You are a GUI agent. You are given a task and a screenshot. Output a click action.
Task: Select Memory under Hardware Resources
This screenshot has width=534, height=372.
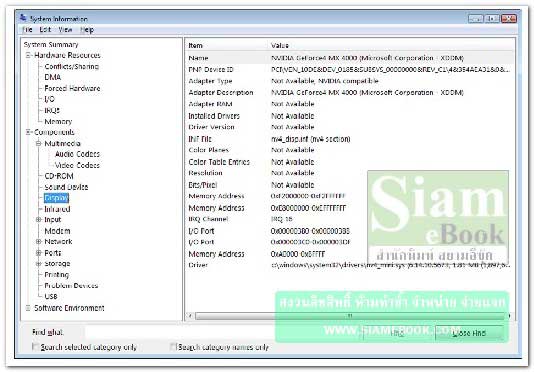tap(58, 122)
